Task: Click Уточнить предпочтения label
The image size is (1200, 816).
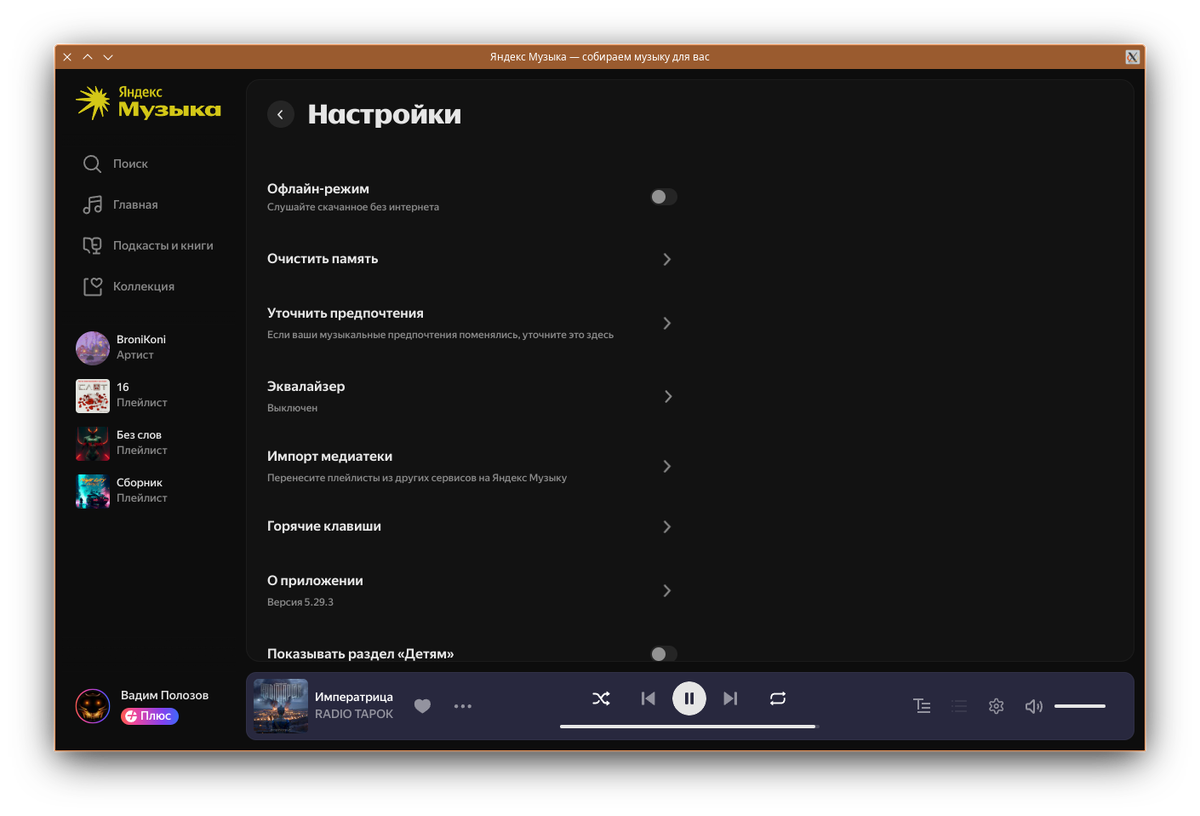Action: click(345, 313)
